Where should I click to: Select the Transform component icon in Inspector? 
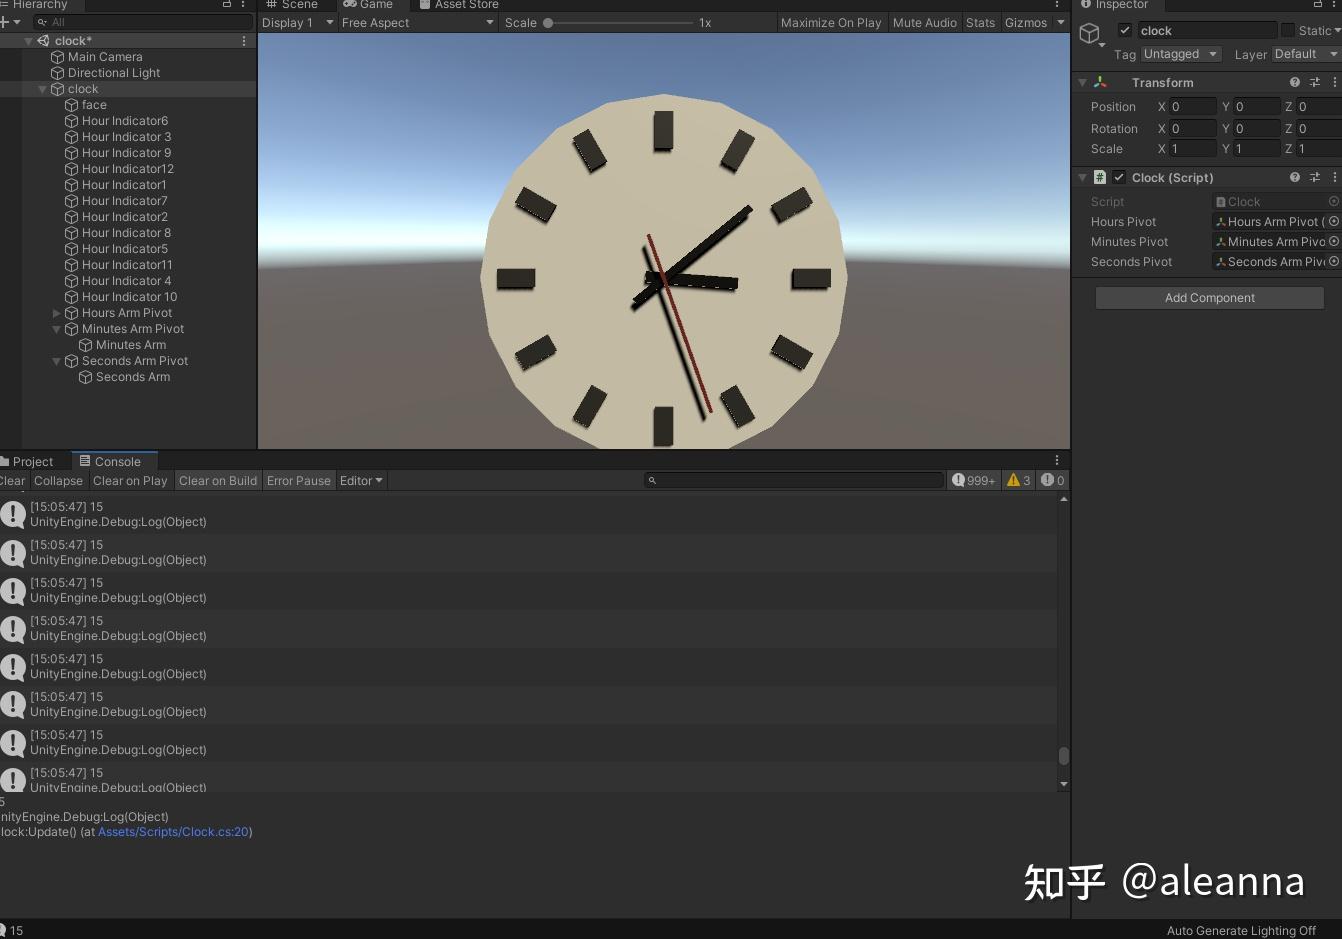1098,82
